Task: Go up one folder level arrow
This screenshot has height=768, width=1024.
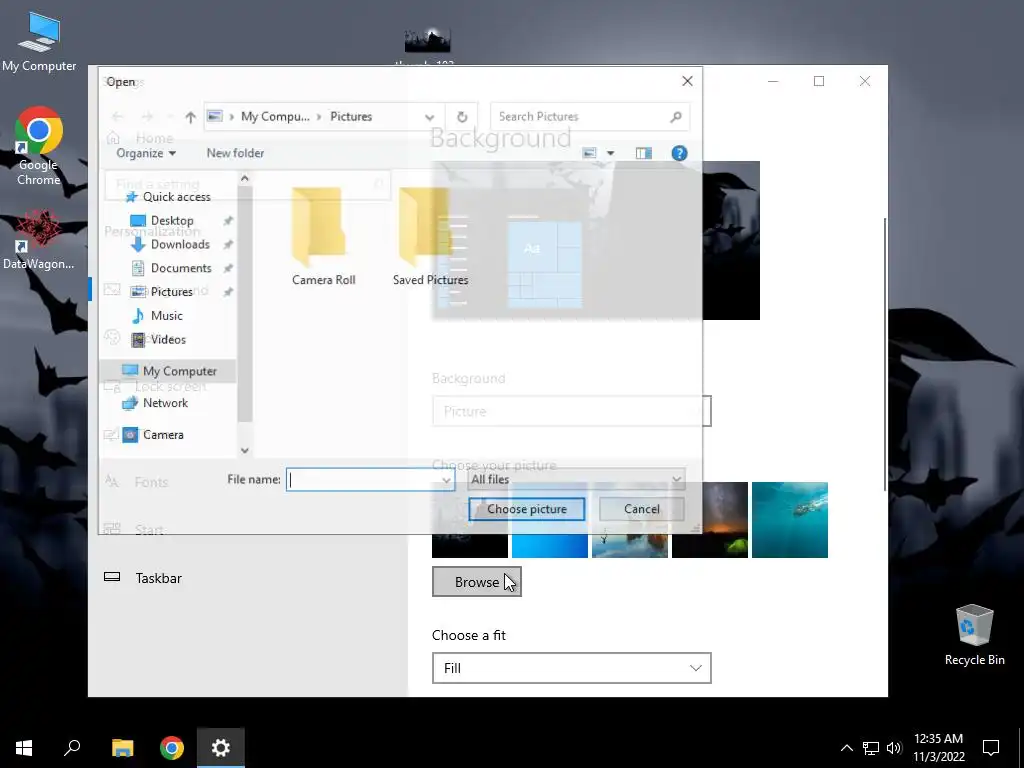Action: click(x=190, y=117)
